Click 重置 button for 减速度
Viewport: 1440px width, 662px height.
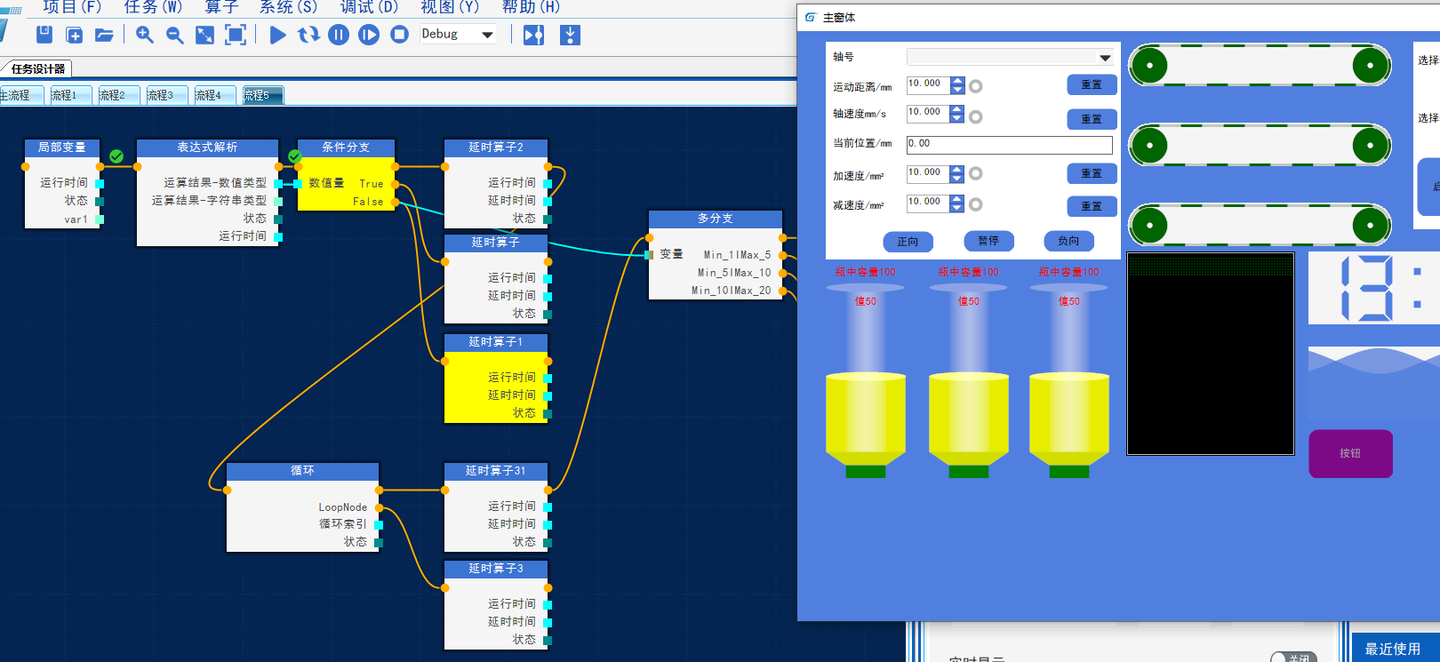click(1092, 206)
